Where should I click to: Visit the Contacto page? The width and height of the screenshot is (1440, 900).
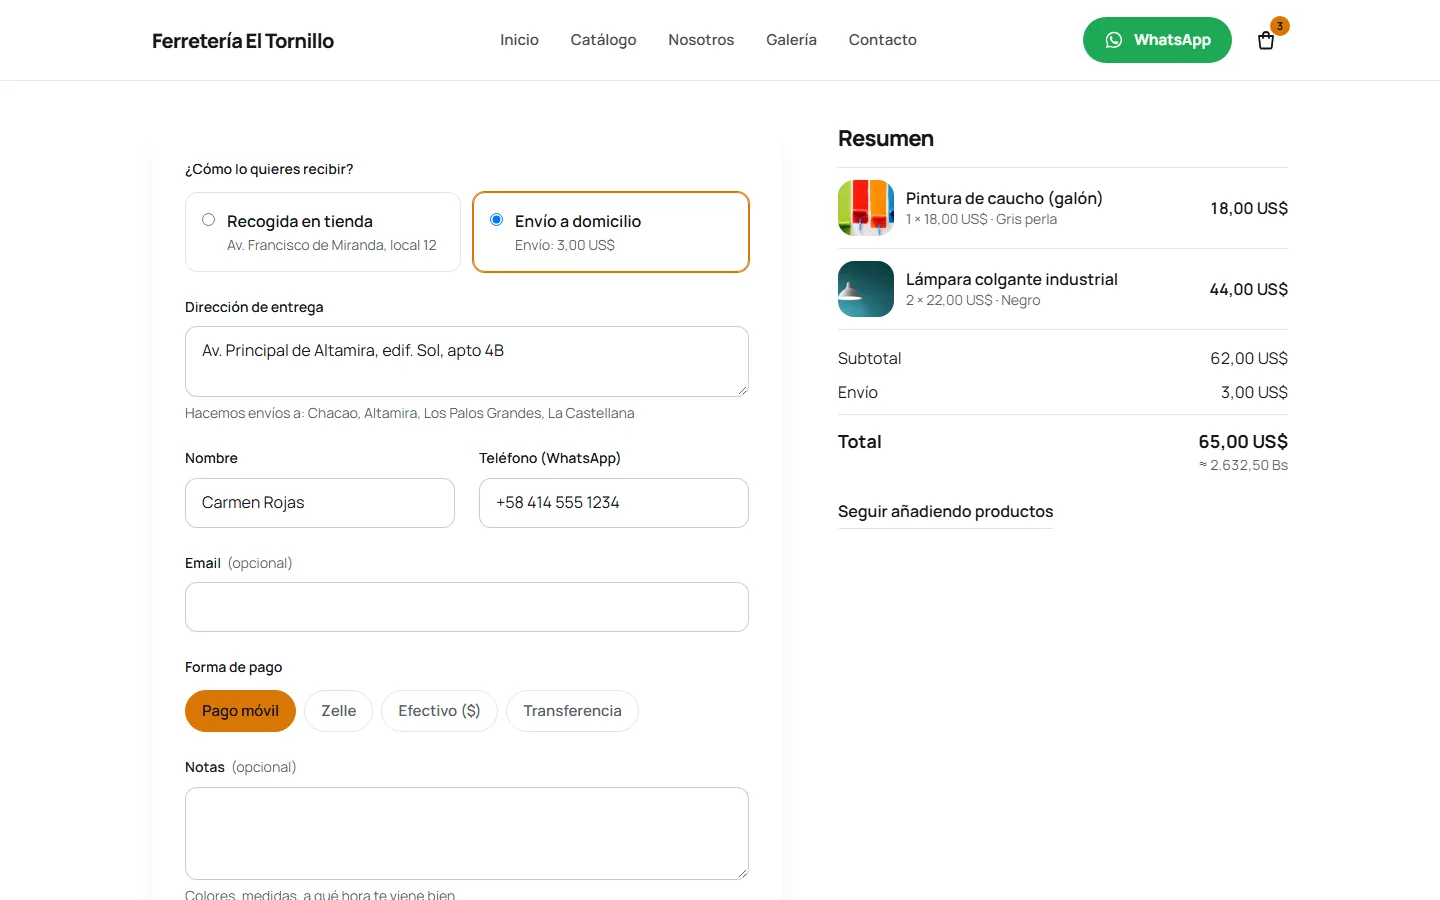[883, 40]
